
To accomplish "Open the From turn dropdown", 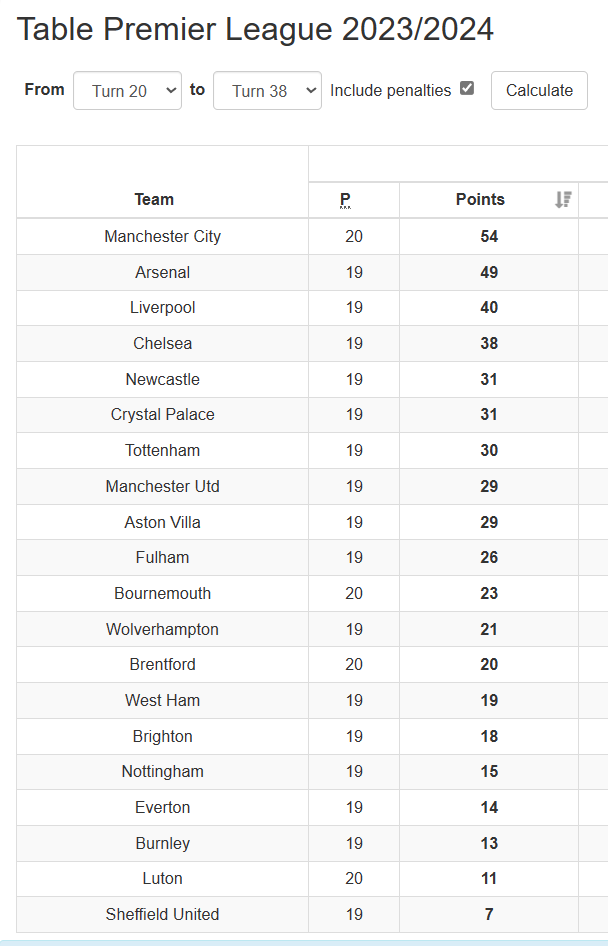I will coord(127,90).
